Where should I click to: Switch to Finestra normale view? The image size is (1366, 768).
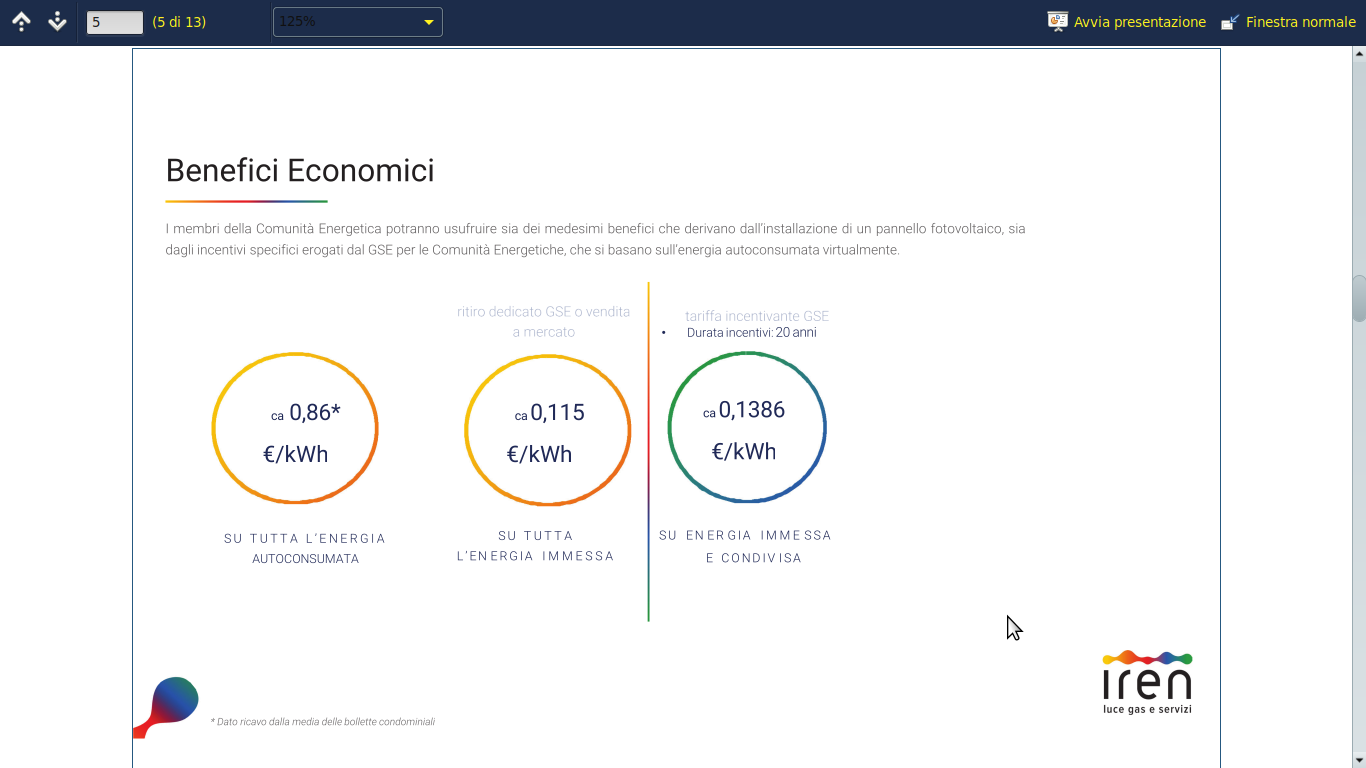(x=1300, y=22)
